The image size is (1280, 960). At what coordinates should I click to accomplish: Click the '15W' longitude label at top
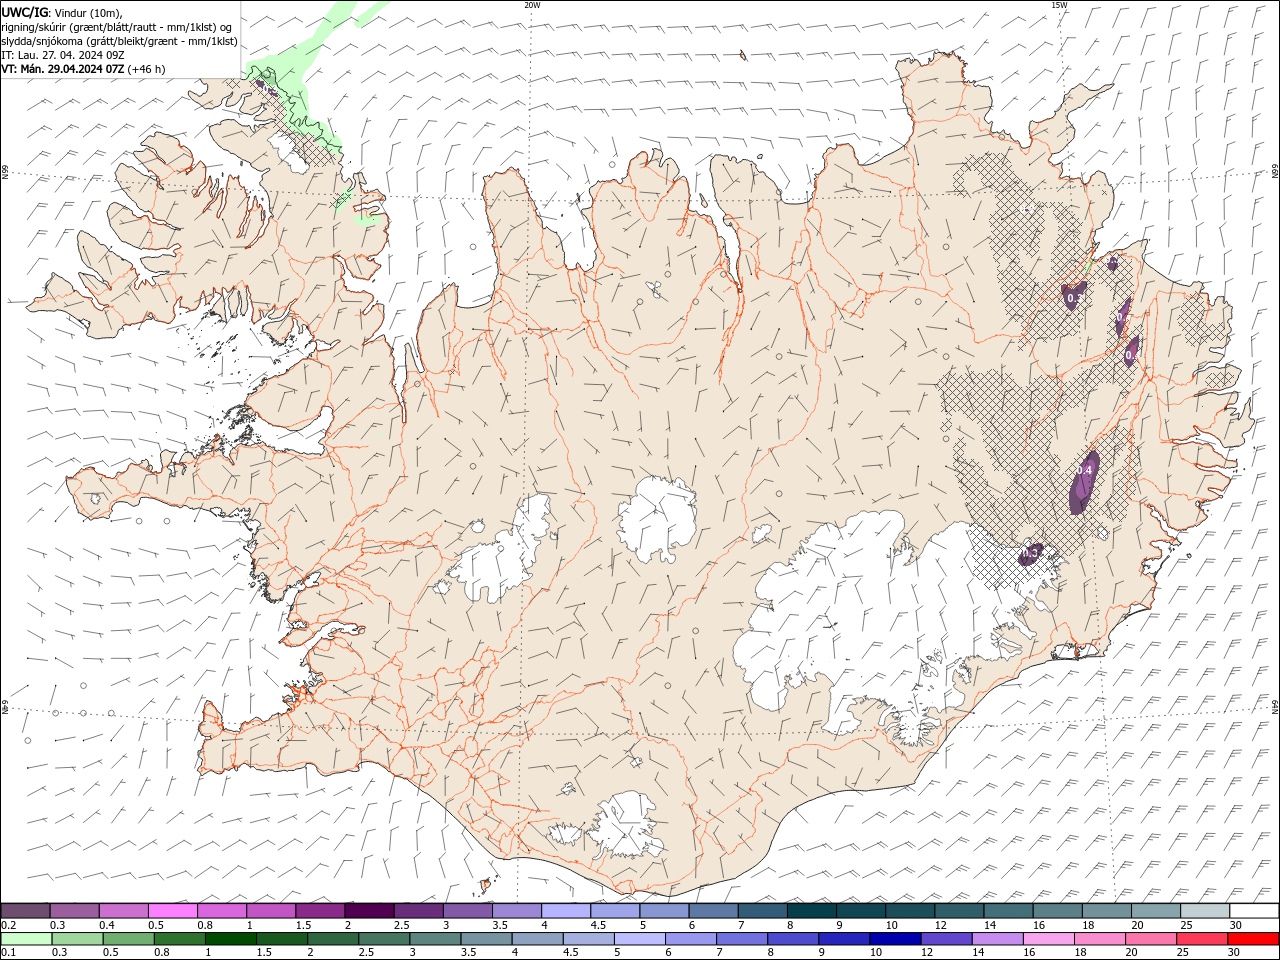(1059, 5)
